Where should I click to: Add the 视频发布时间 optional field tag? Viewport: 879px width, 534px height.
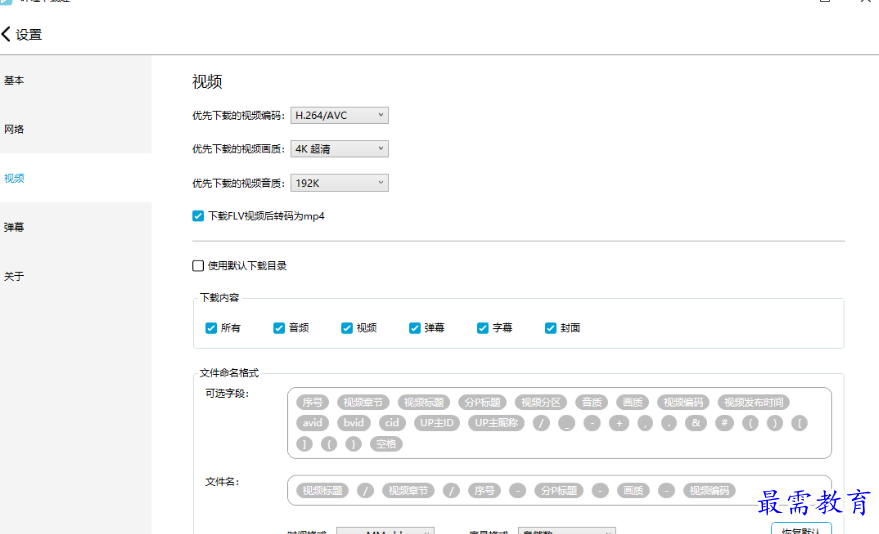(753, 402)
